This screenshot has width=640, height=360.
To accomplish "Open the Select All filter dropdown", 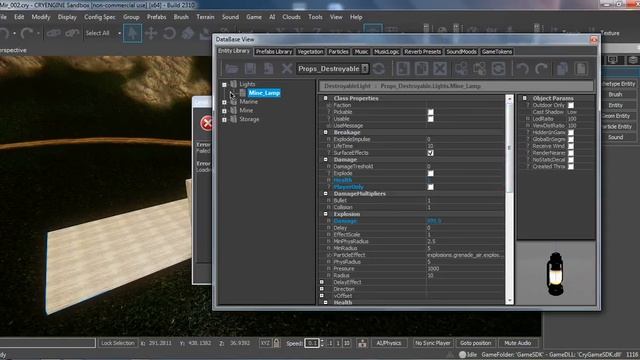I will [x=120, y=33].
